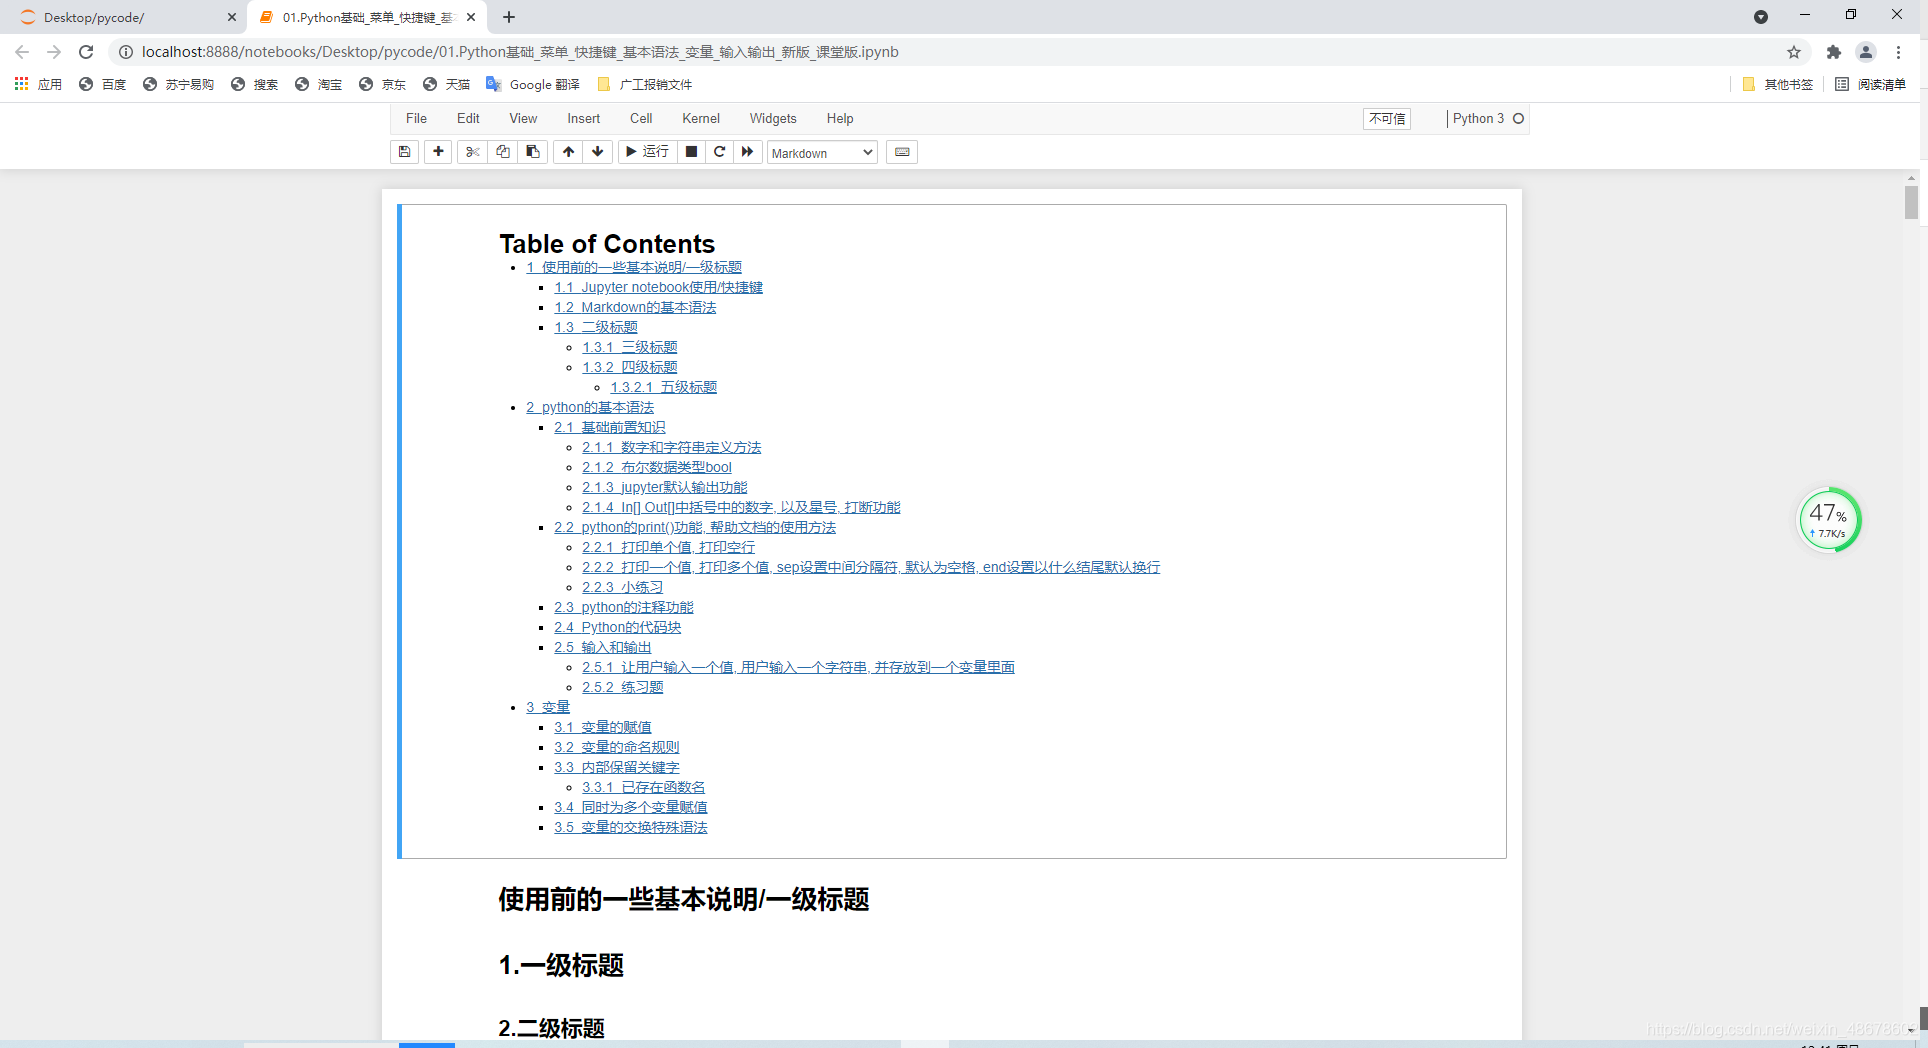1928x1048 pixels.
Task: Open the 京东 bookmark
Action: [382, 84]
